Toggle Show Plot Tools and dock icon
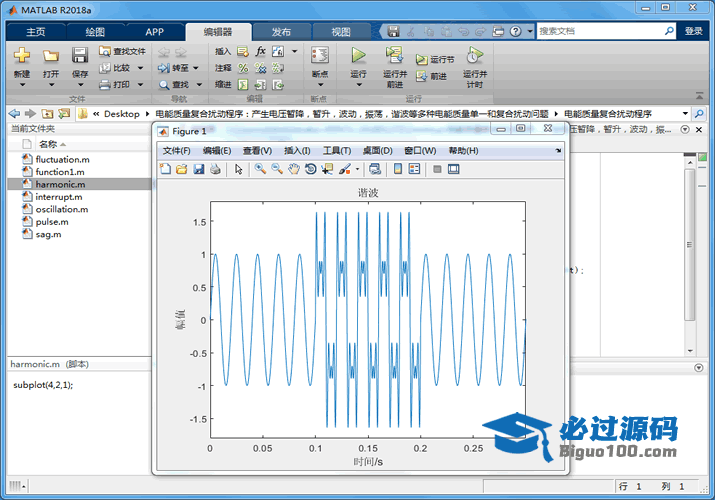The image size is (715, 500). pyautogui.click(x=453, y=169)
